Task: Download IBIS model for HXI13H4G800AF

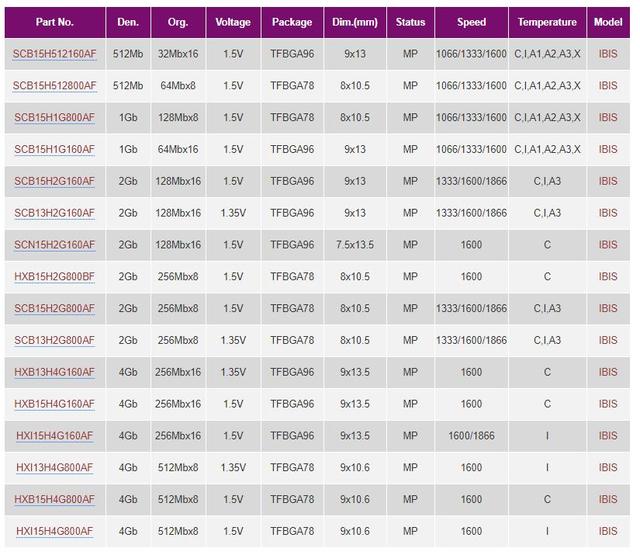Action: tap(608, 468)
